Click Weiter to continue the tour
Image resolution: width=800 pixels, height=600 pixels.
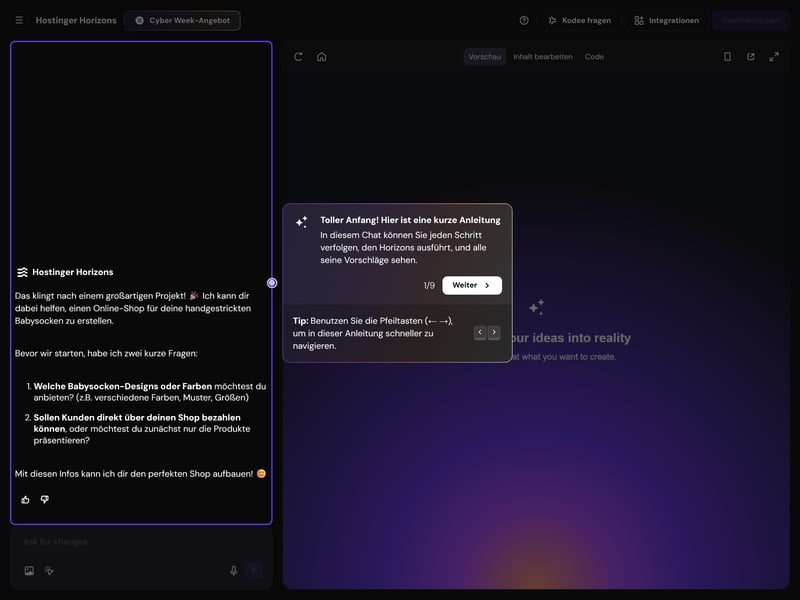click(x=472, y=285)
